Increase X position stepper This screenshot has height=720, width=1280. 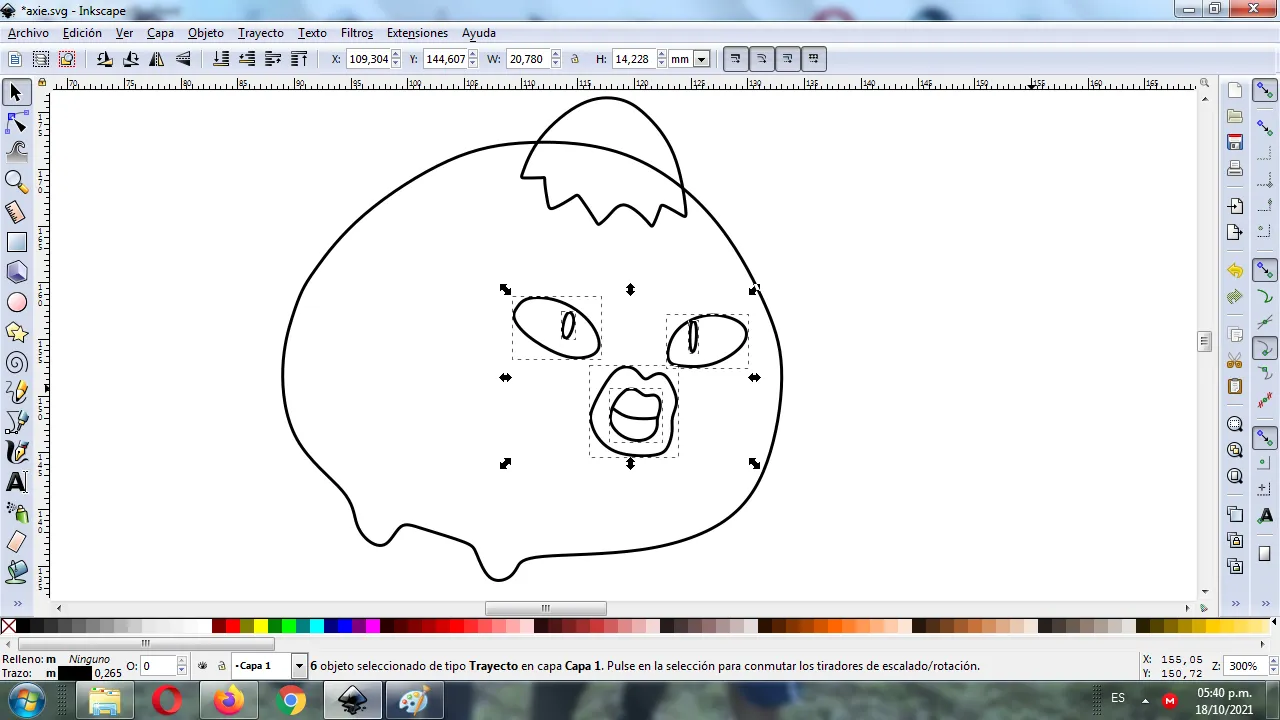pos(396,55)
